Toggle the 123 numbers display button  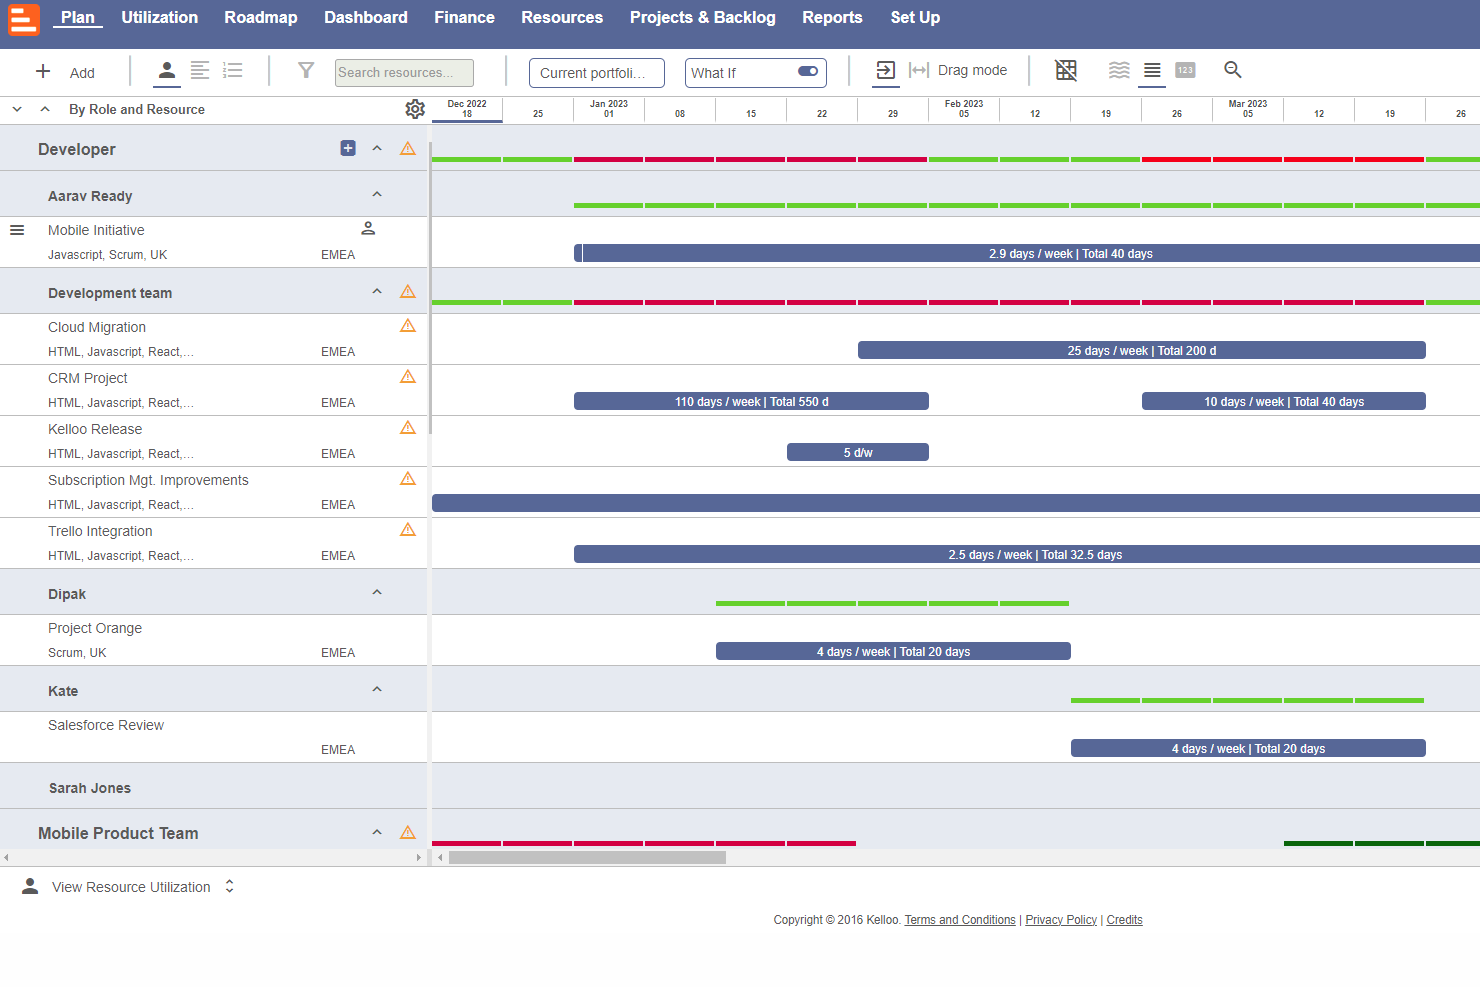[1185, 70]
